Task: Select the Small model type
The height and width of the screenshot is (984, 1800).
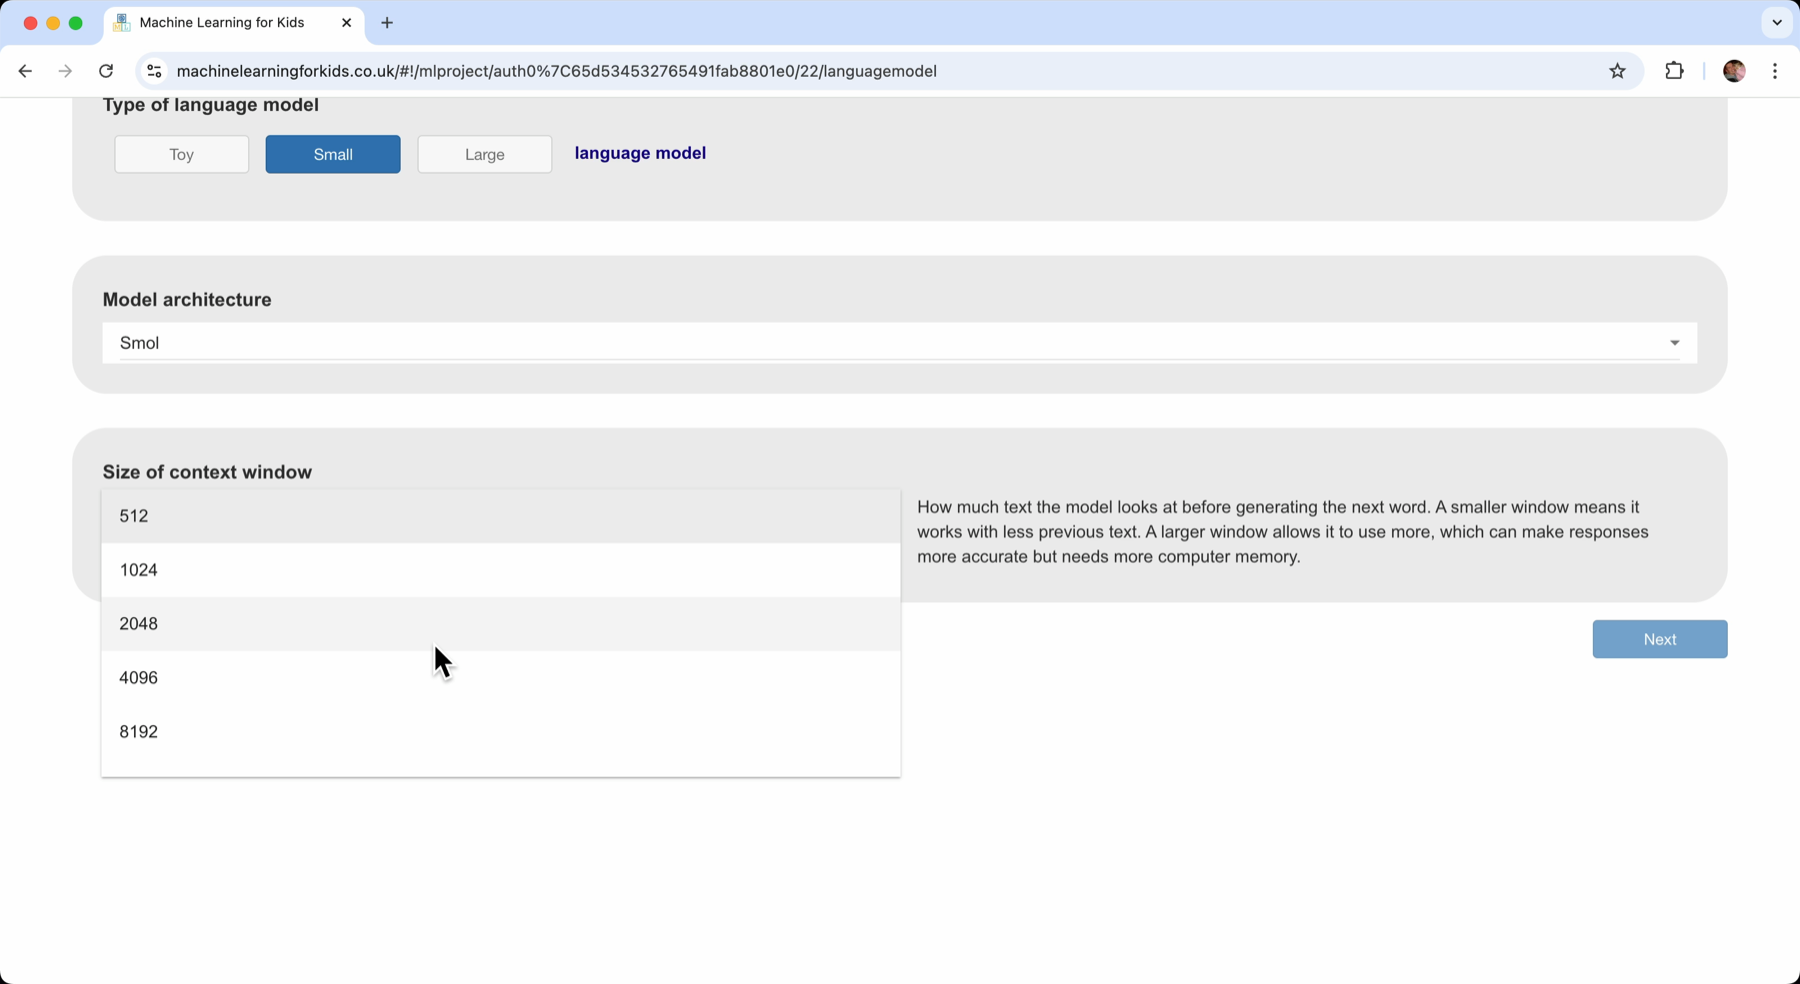Action: (x=333, y=154)
